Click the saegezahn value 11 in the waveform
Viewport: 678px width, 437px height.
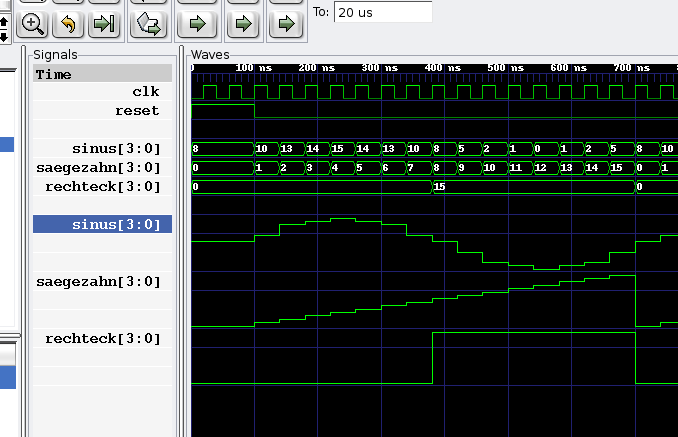515,168
